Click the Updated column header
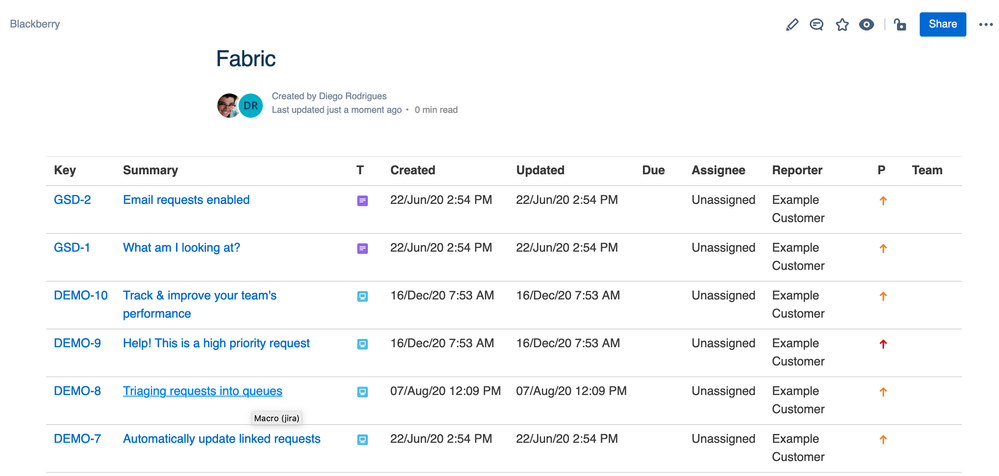The image size is (999, 476). [x=540, y=170]
